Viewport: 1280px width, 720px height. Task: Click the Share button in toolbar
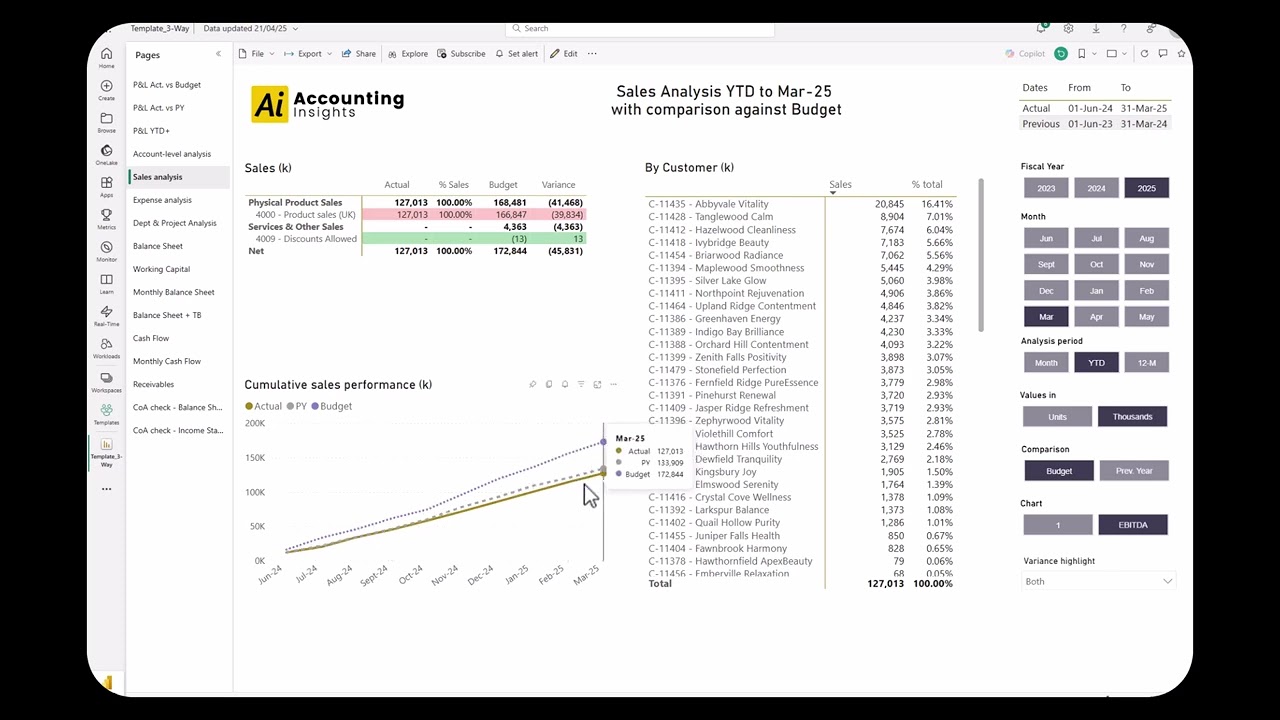[x=359, y=54]
